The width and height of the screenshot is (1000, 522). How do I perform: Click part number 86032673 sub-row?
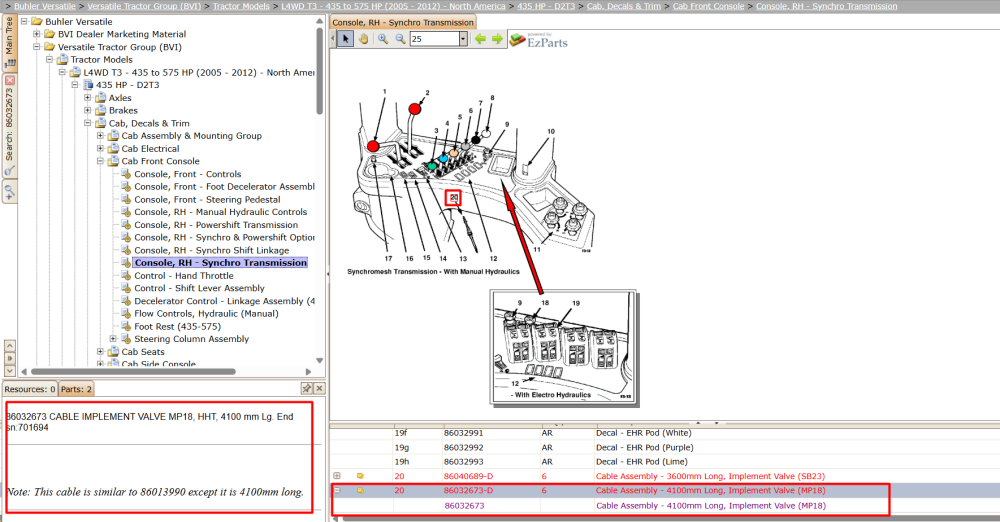464,505
